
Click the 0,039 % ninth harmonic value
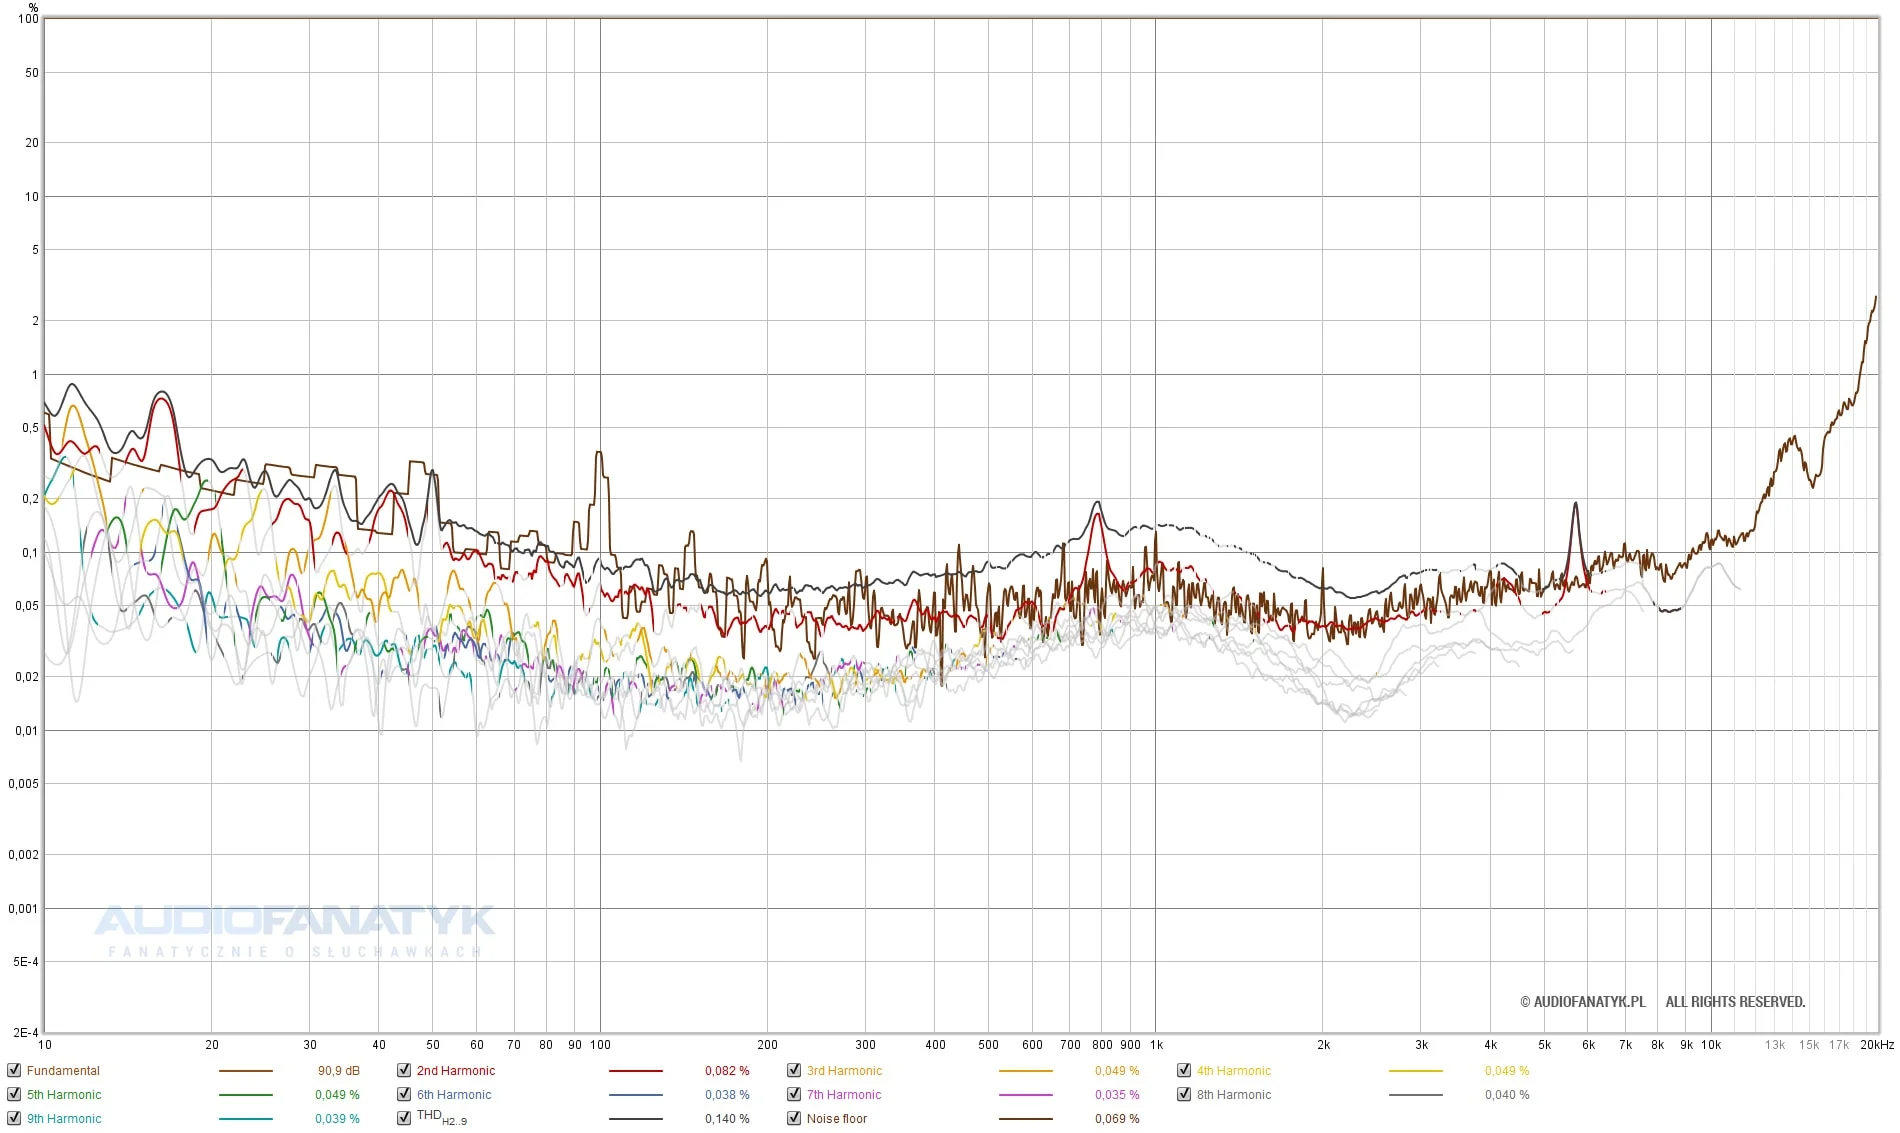coord(337,1118)
